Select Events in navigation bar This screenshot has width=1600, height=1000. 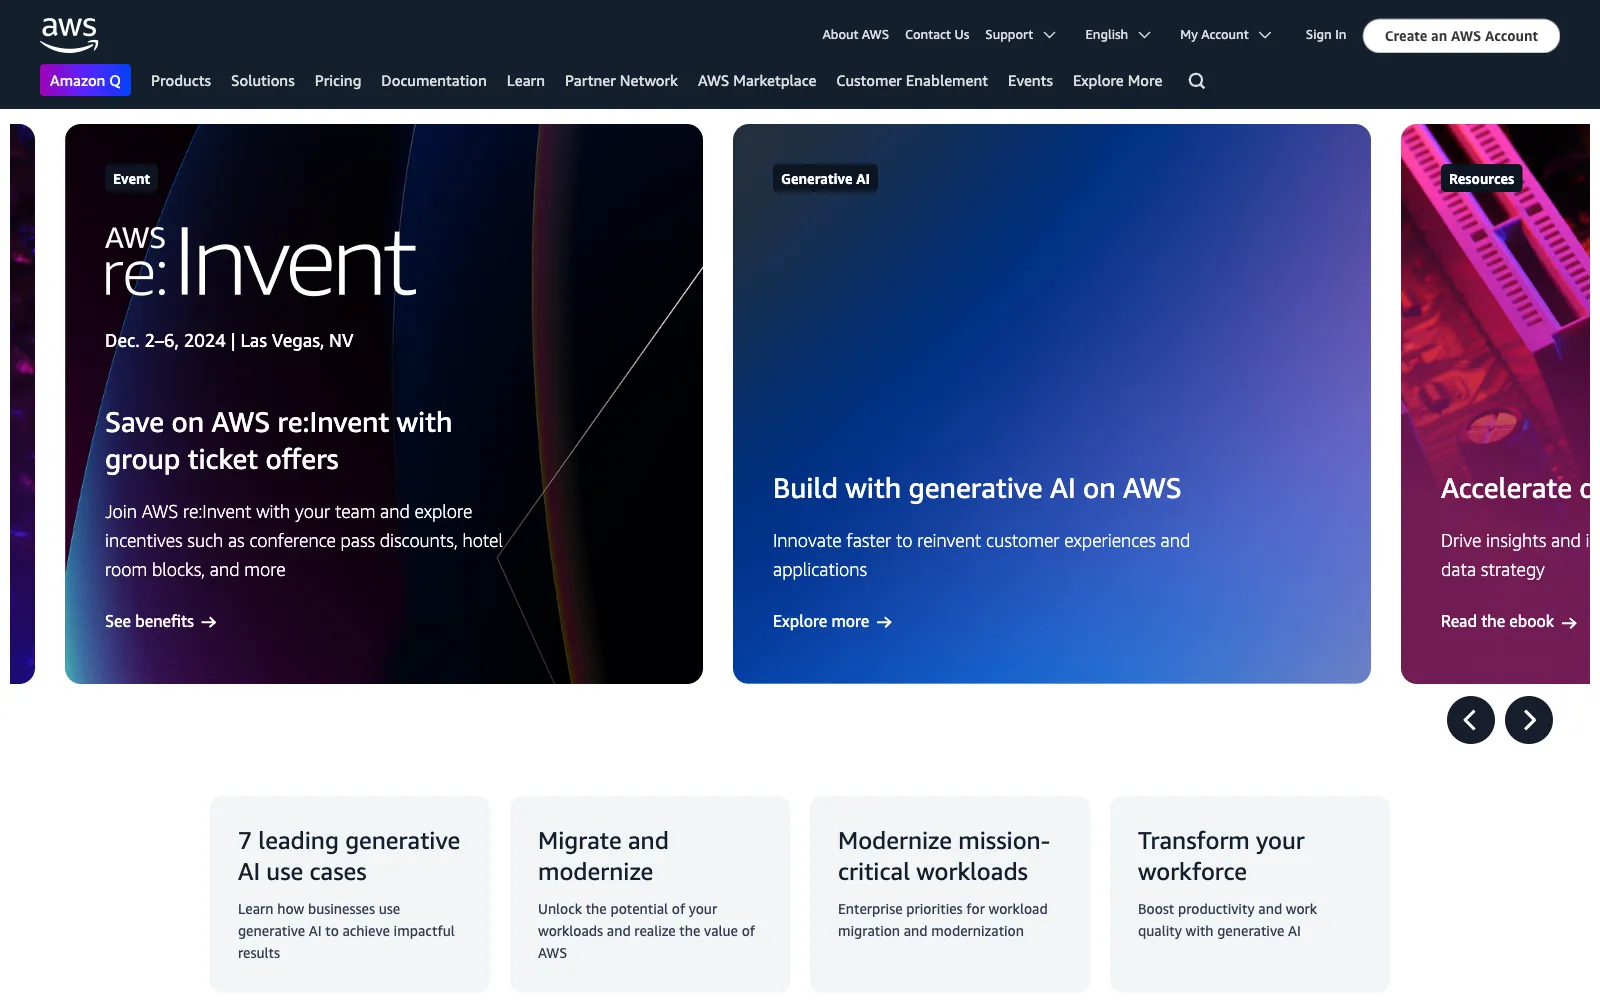click(1030, 81)
